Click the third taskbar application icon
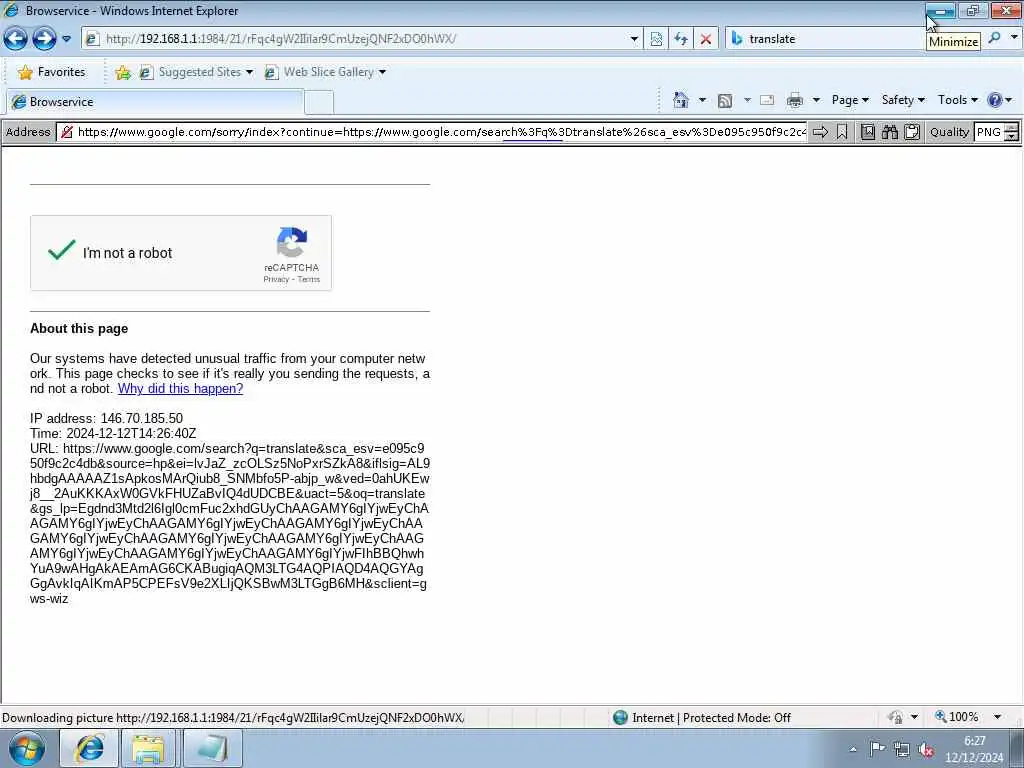1024x768 pixels. click(x=212, y=748)
